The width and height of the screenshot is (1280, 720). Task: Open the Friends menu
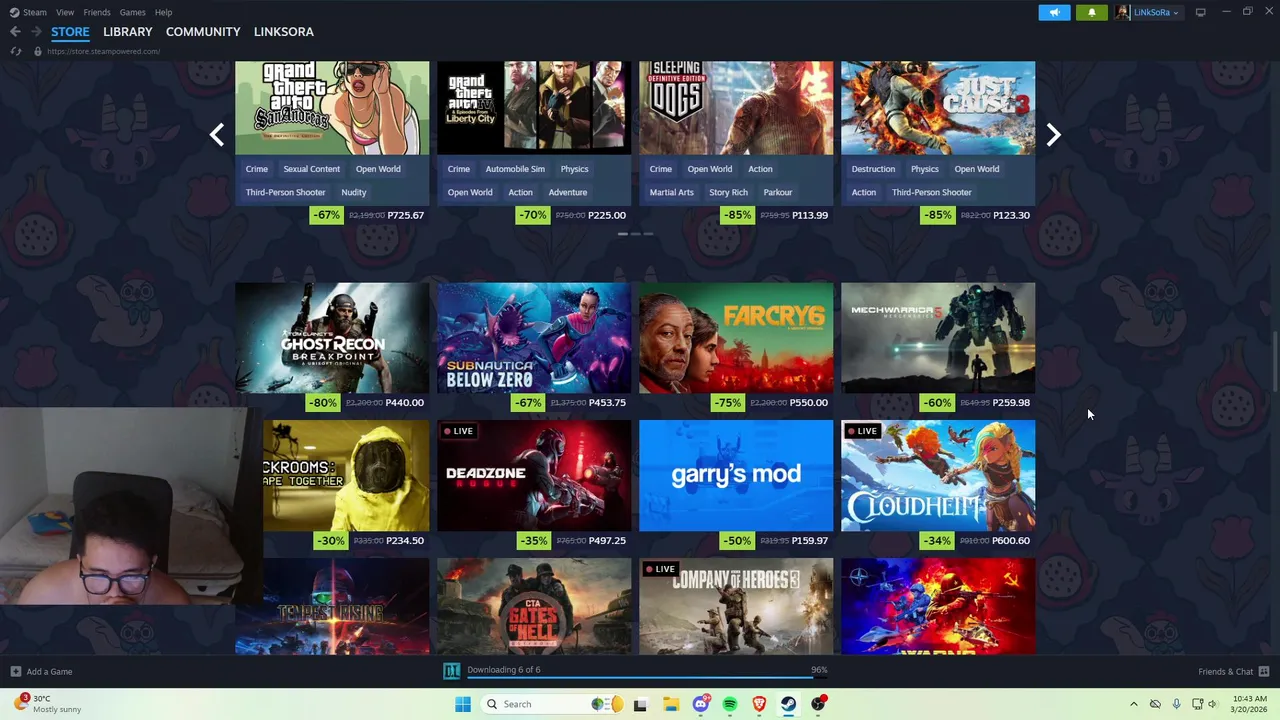(x=97, y=12)
